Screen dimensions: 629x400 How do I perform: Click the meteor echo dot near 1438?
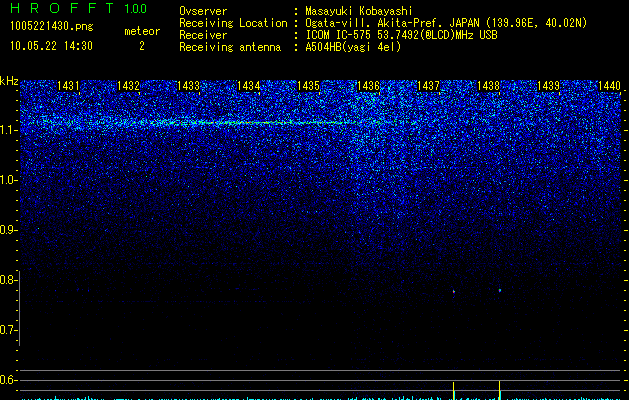click(500, 290)
